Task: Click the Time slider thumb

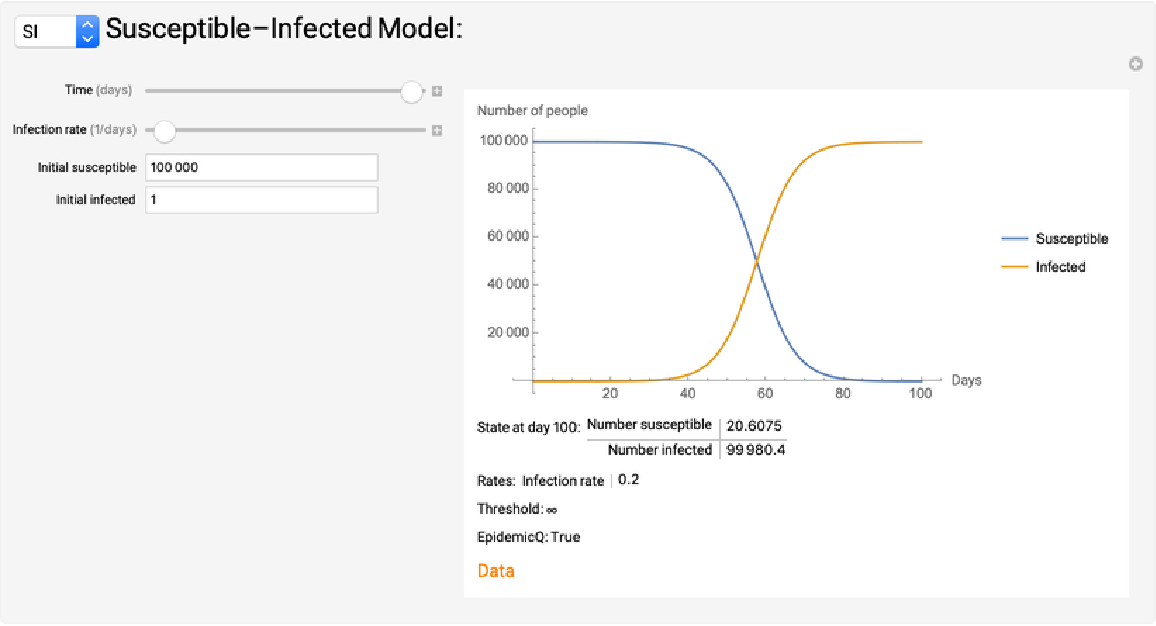Action: point(411,91)
